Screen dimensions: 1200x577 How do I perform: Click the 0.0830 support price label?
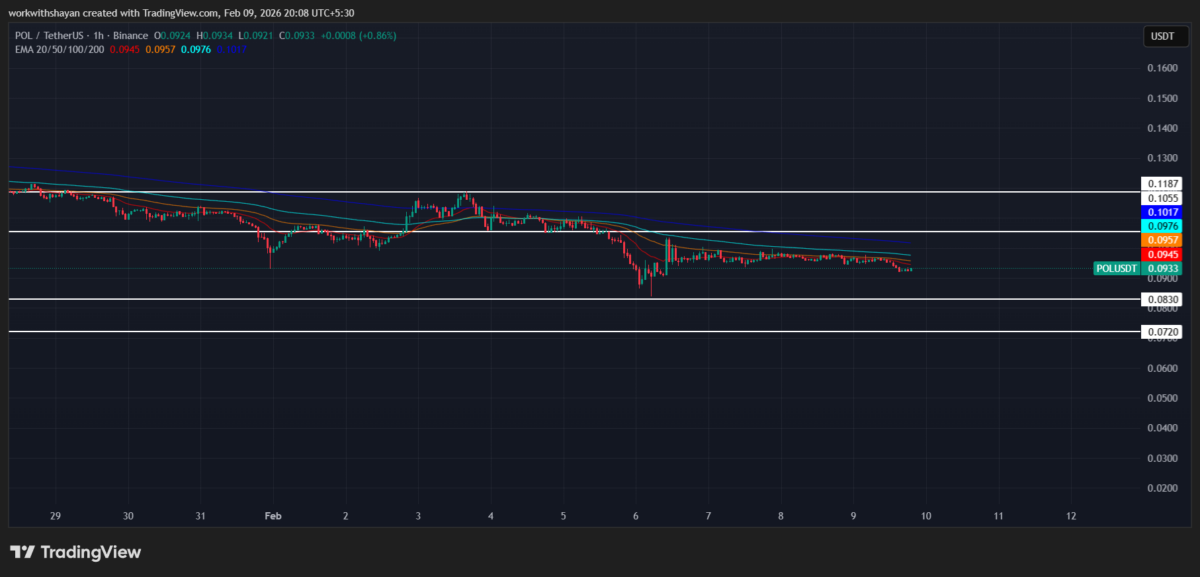click(x=1163, y=299)
